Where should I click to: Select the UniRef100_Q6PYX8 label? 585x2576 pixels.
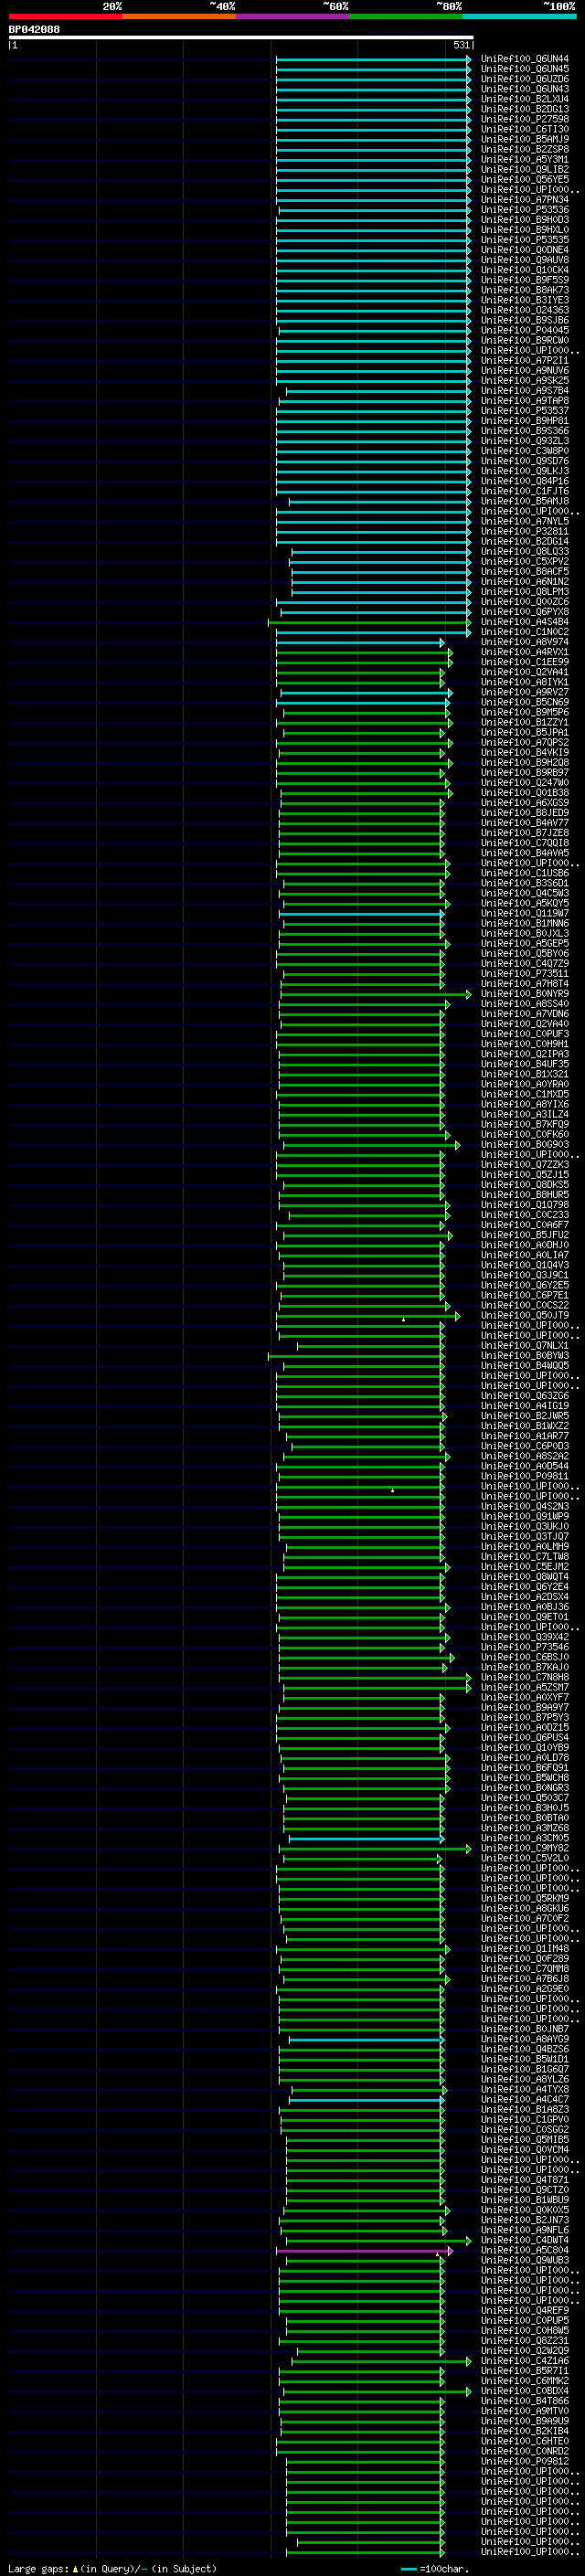coord(525,612)
